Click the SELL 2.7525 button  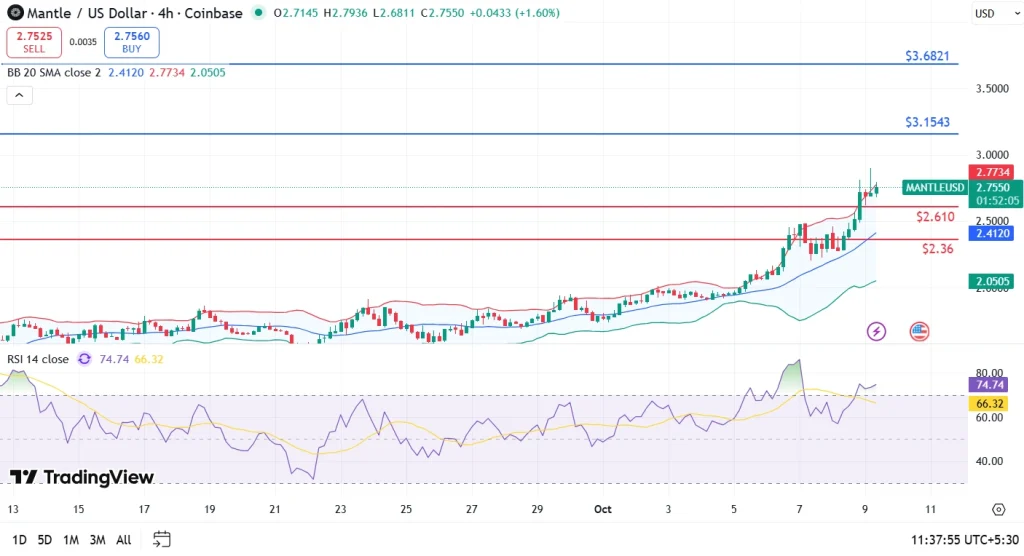pyautogui.click(x=33, y=42)
